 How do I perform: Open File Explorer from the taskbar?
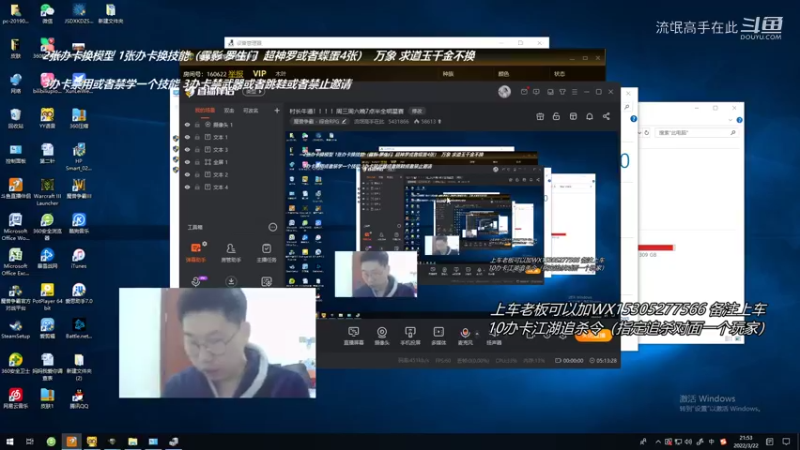[x=133, y=442]
